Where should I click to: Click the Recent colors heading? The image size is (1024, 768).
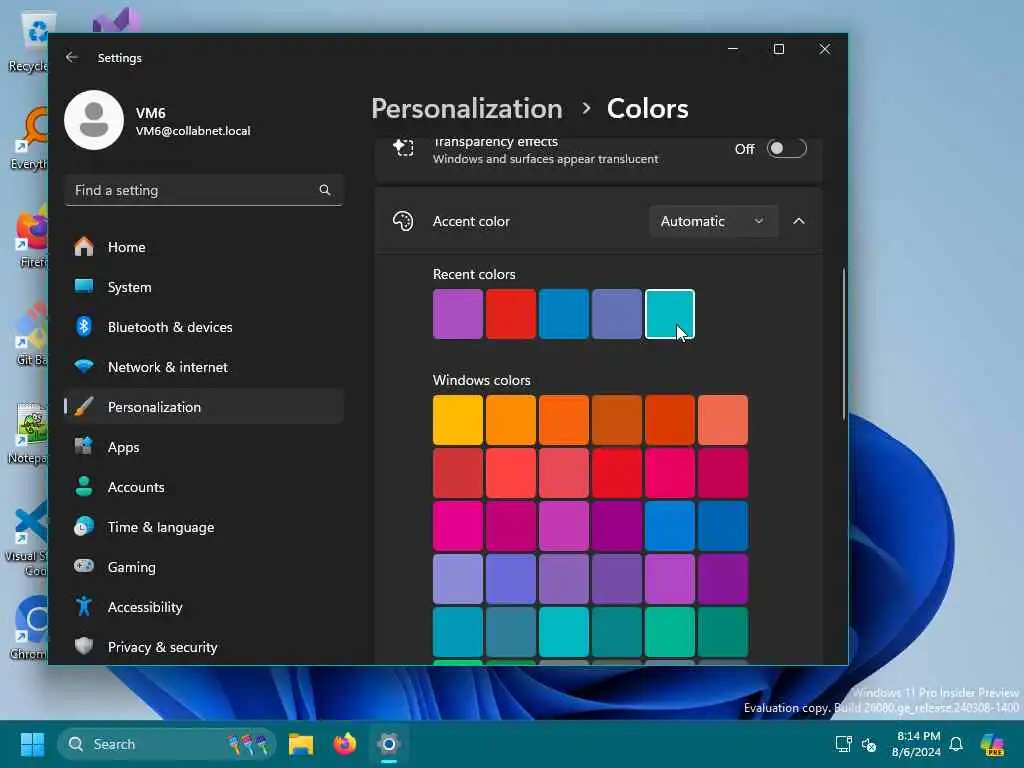[x=474, y=274]
